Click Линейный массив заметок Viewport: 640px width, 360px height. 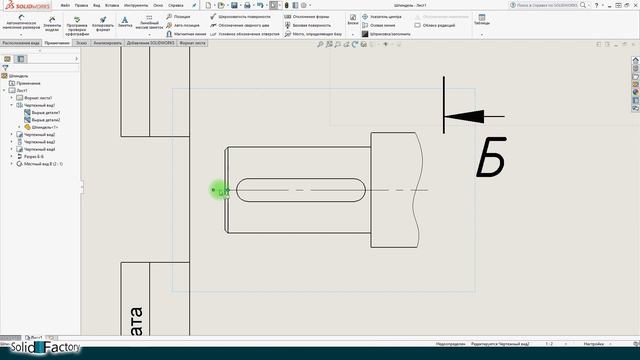149,23
